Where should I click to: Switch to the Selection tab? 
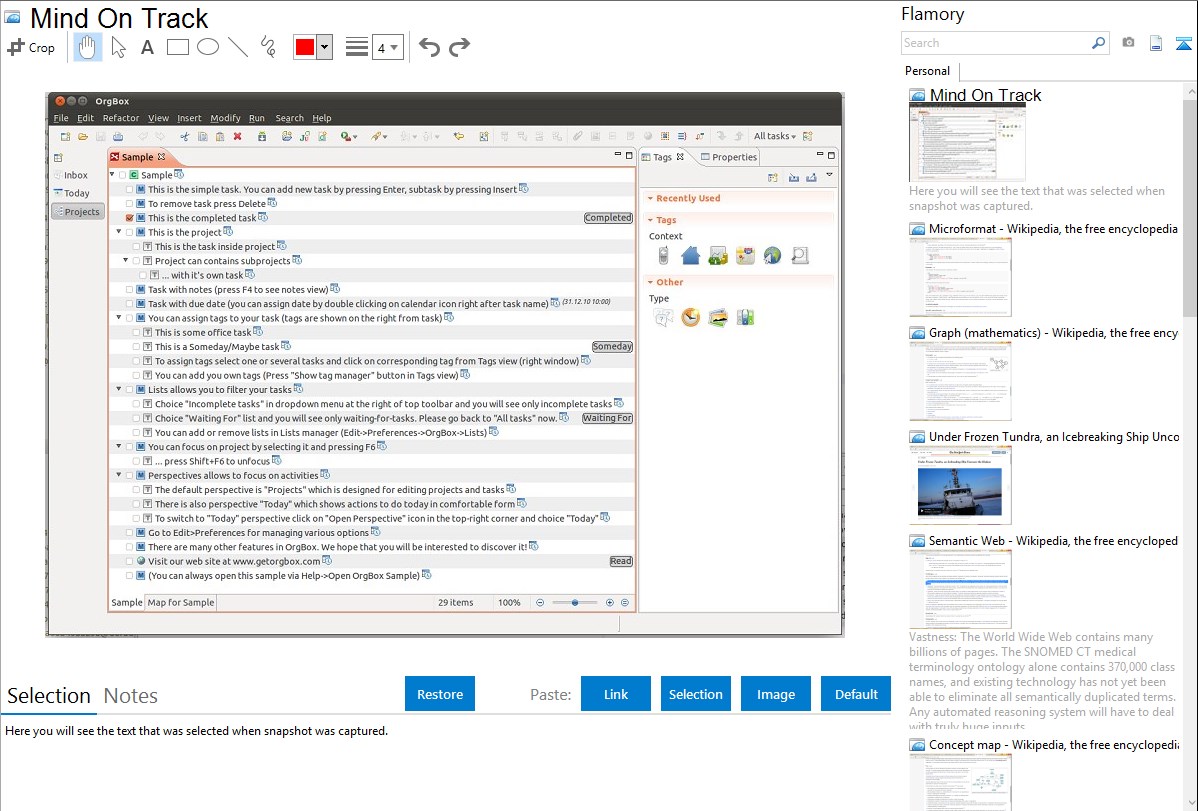(49, 696)
